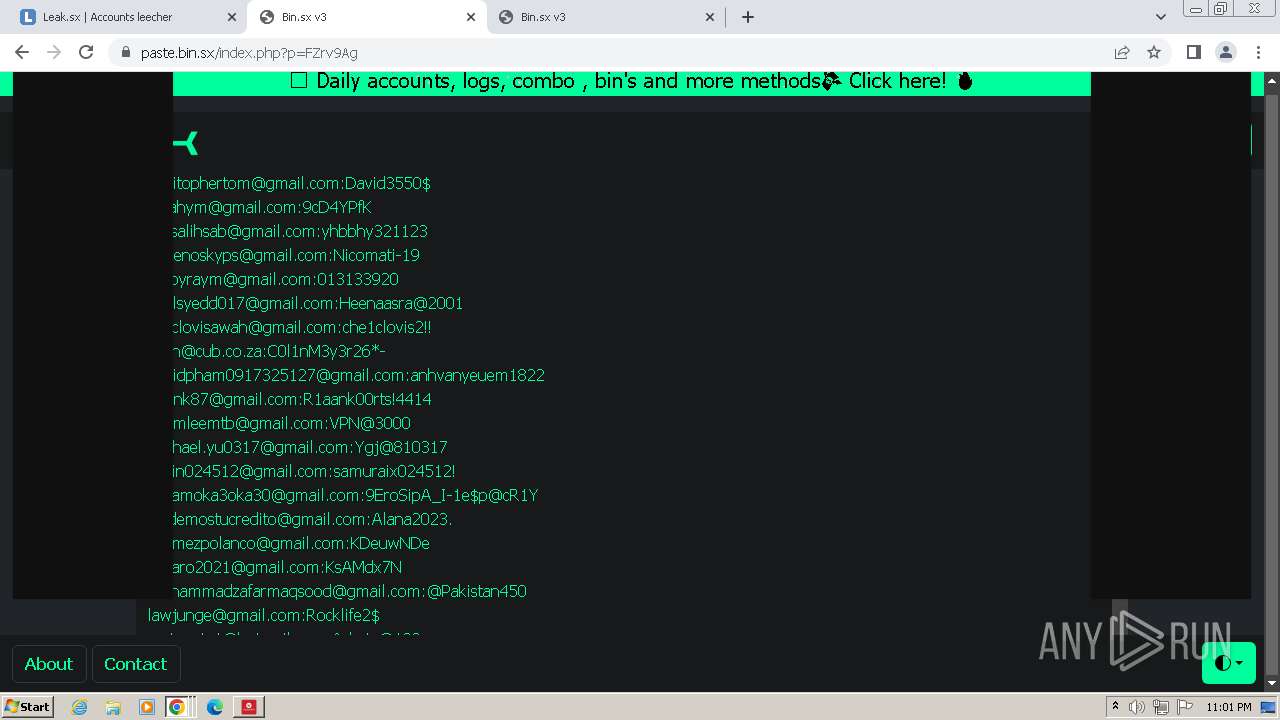Toggle the browser side panel
This screenshot has width=1280, height=720.
(1193, 52)
